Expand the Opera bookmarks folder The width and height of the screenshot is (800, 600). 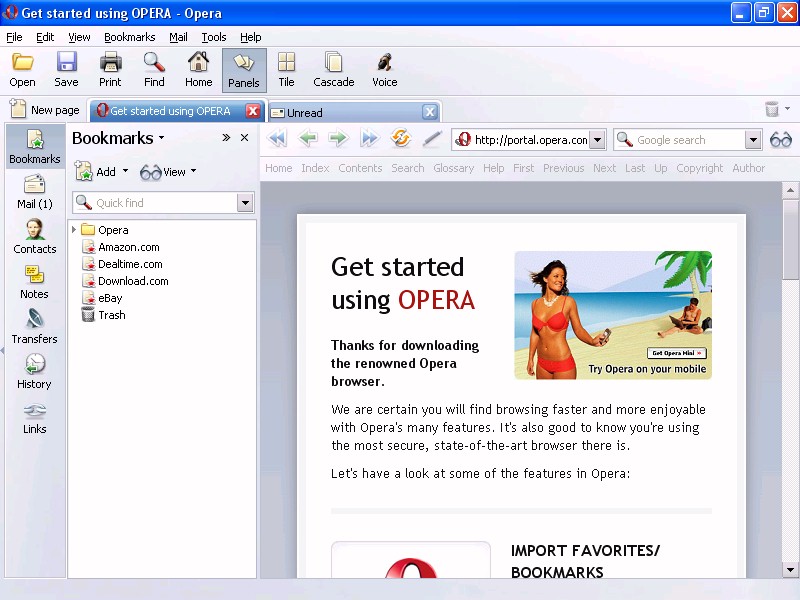pyautogui.click(x=74, y=230)
